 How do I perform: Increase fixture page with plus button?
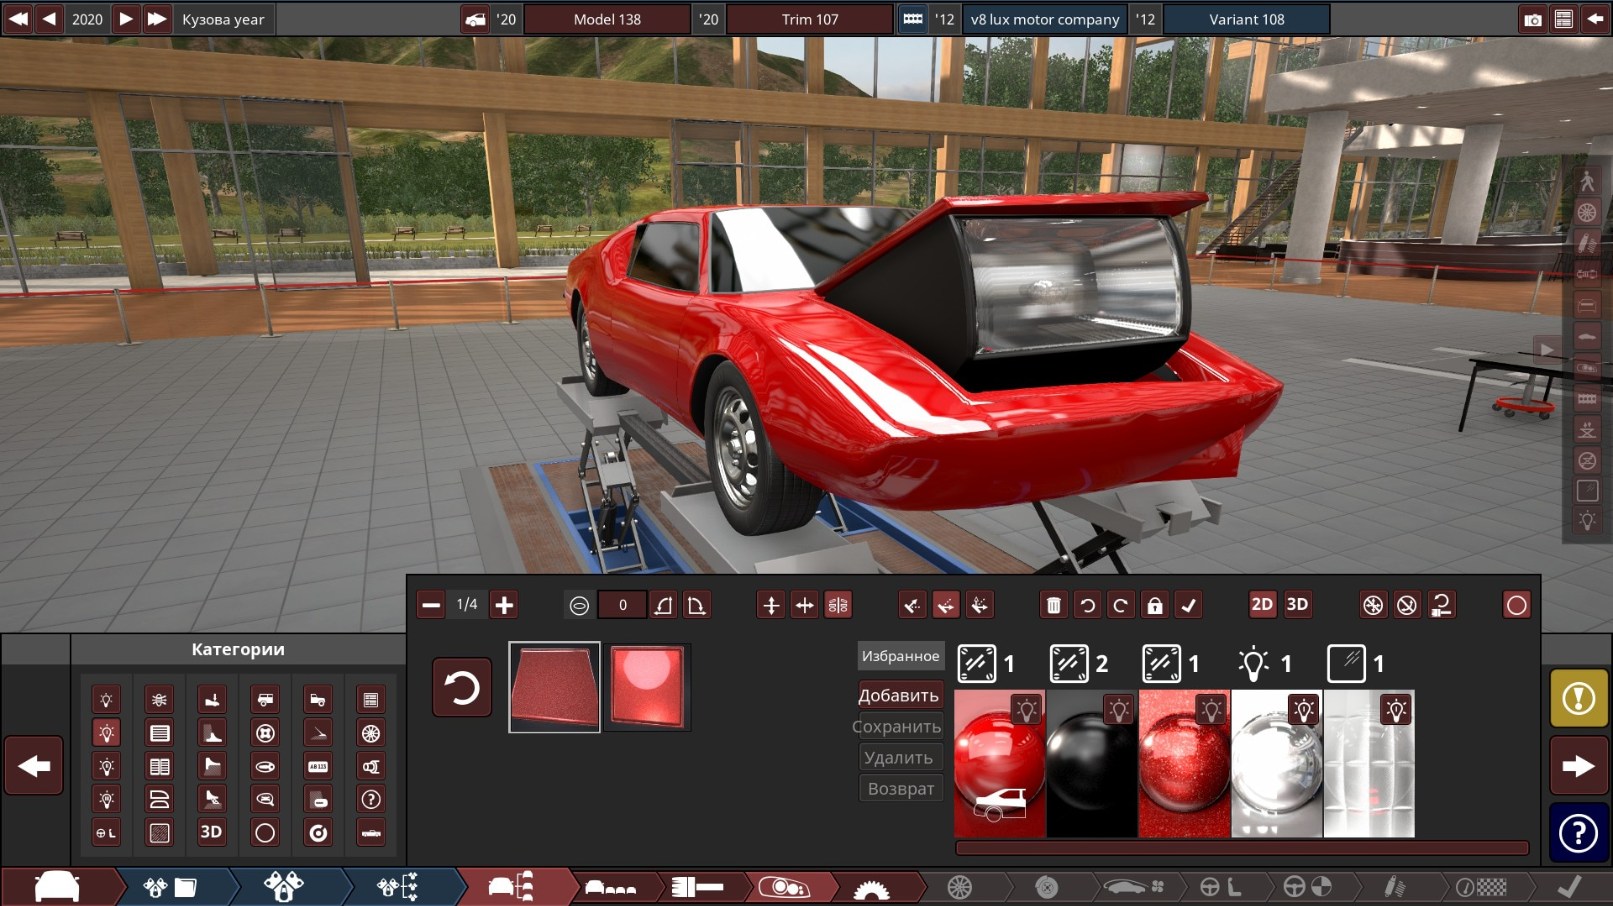point(504,605)
